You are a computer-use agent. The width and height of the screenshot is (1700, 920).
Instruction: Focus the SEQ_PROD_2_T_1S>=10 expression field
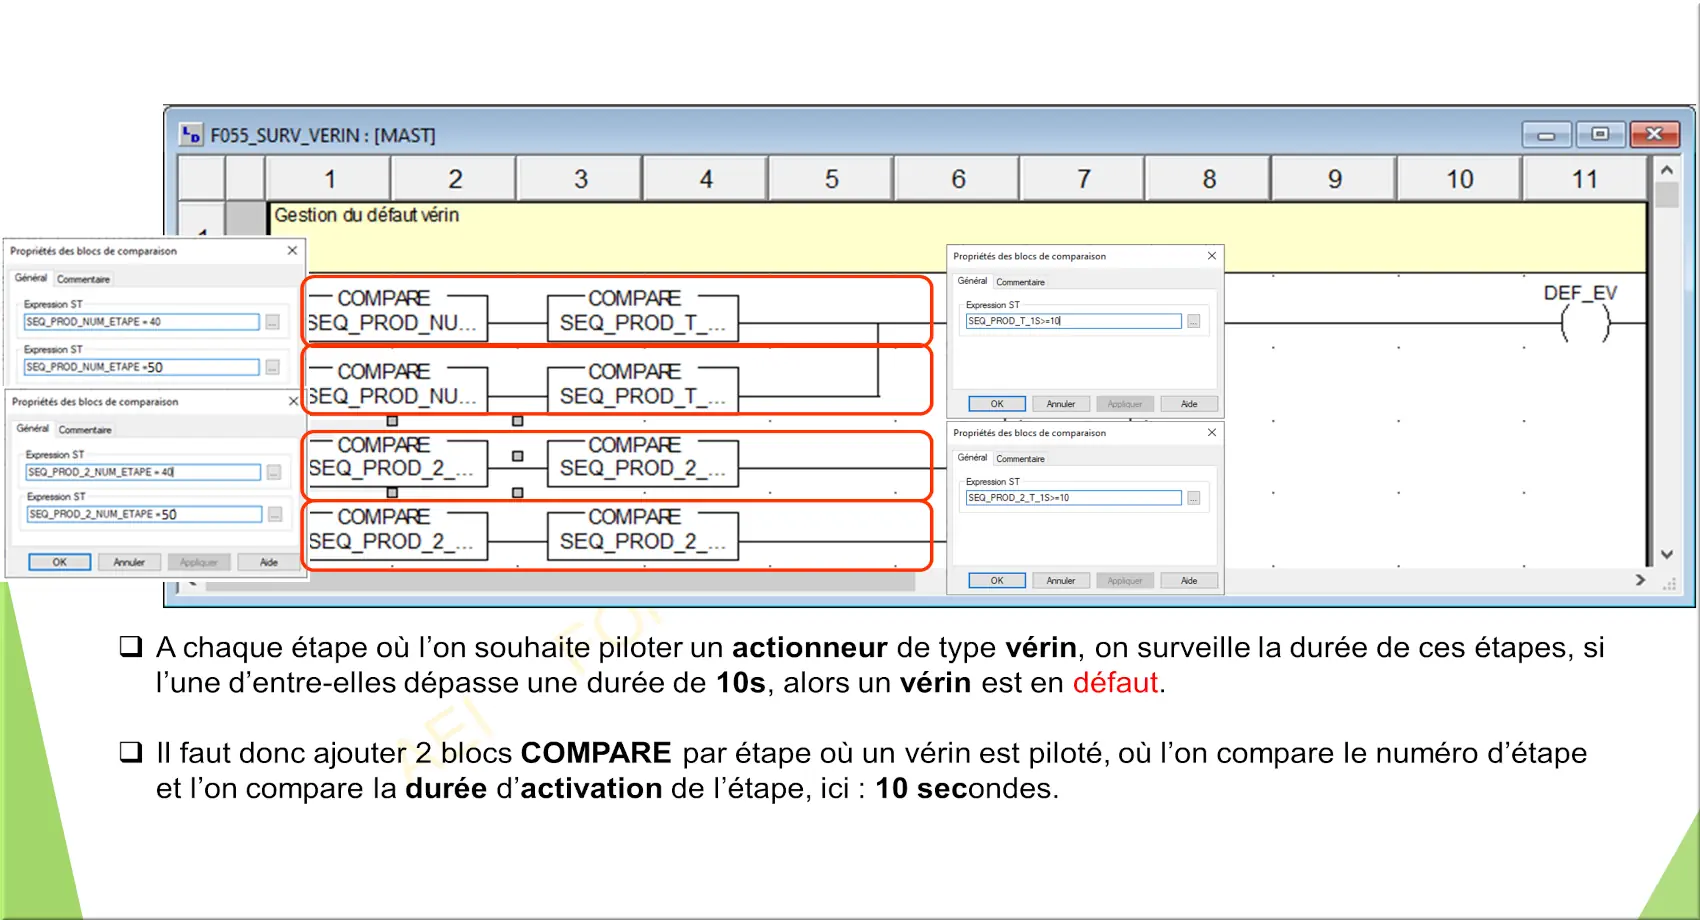(1073, 498)
